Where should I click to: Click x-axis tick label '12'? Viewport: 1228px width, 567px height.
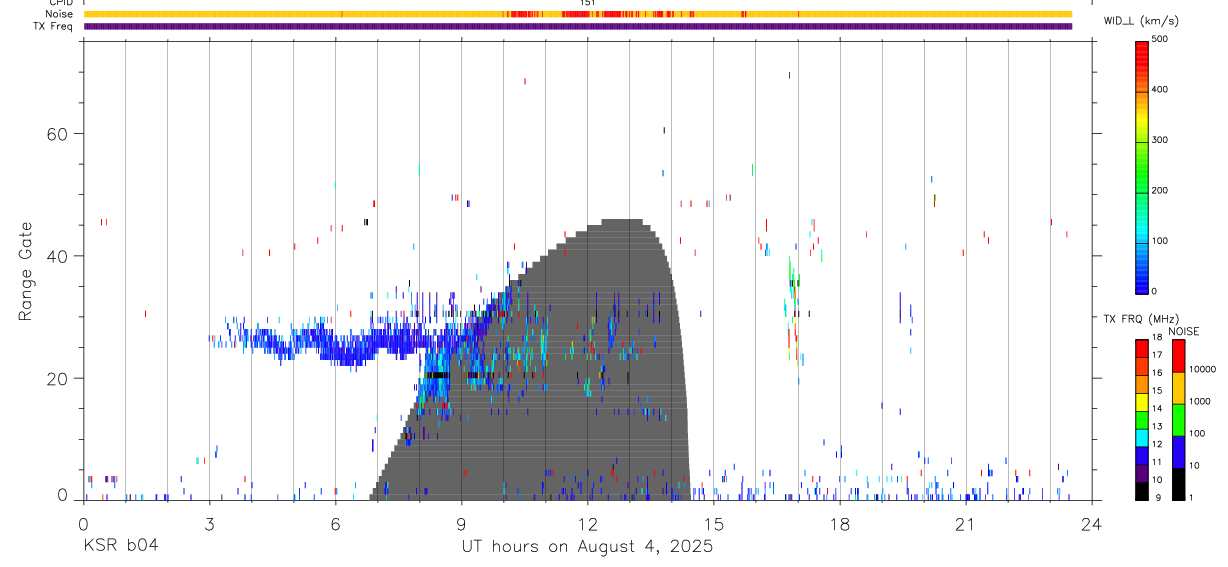point(587,523)
